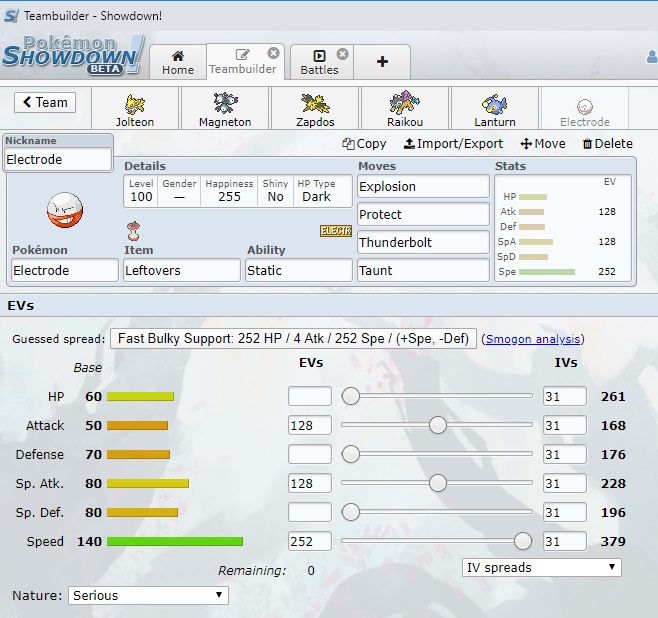Viewport: 658px width, 618px height.
Task: Click the Speed EV slider handle
Action: click(523, 541)
